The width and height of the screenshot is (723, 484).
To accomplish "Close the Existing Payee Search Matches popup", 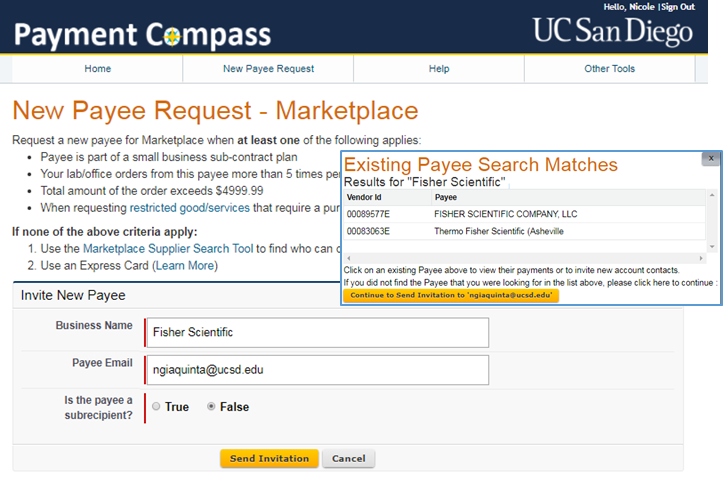I will pos(711,158).
